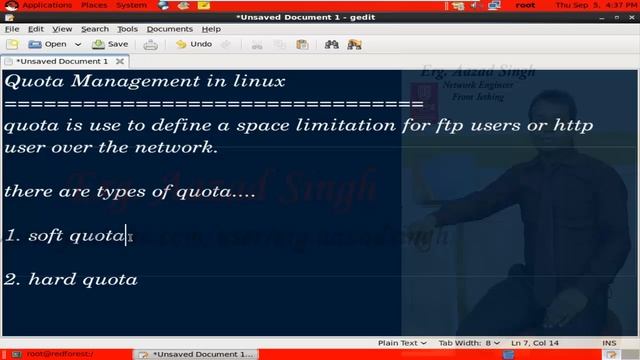
Task: Paste with the clipboard icon
Action: 302,44
